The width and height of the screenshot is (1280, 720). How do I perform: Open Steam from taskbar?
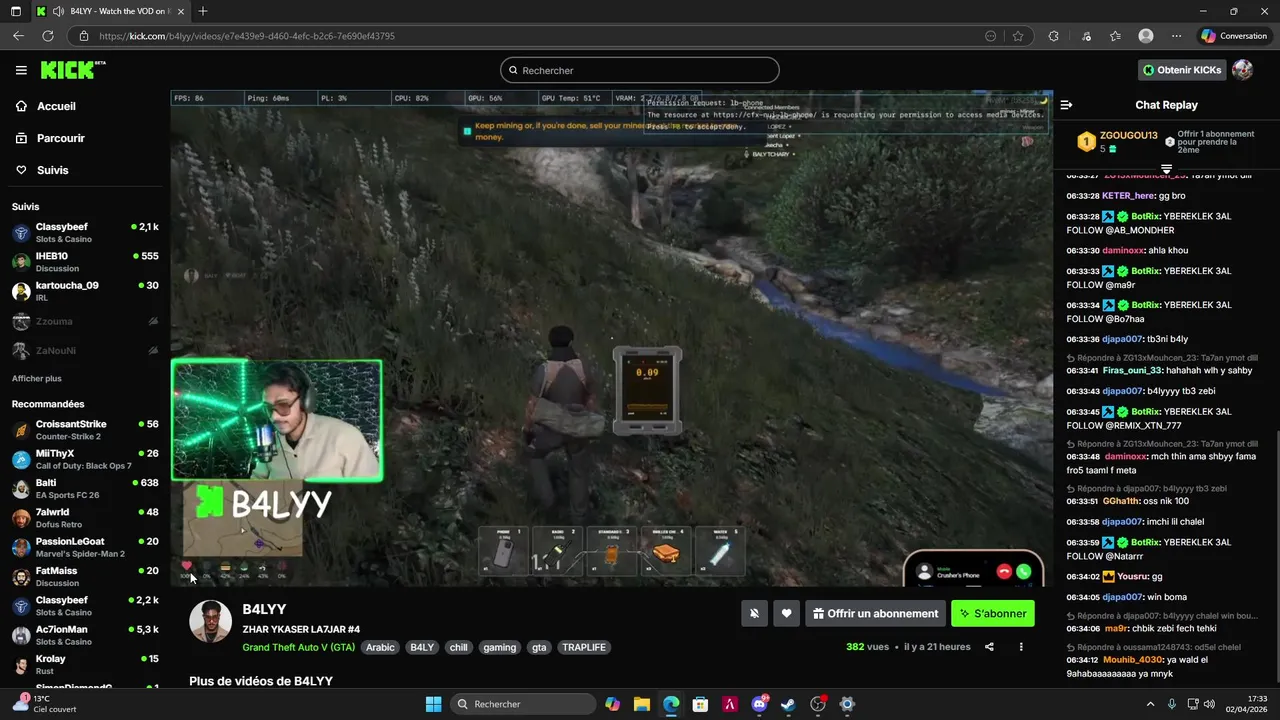click(x=788, y=704)
